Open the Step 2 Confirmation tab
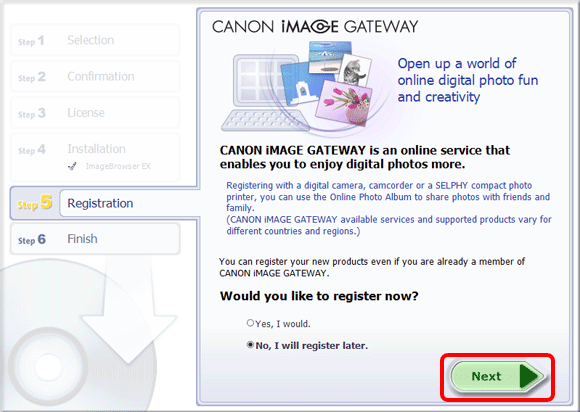580x412 pixels. [x=95, y=77]
